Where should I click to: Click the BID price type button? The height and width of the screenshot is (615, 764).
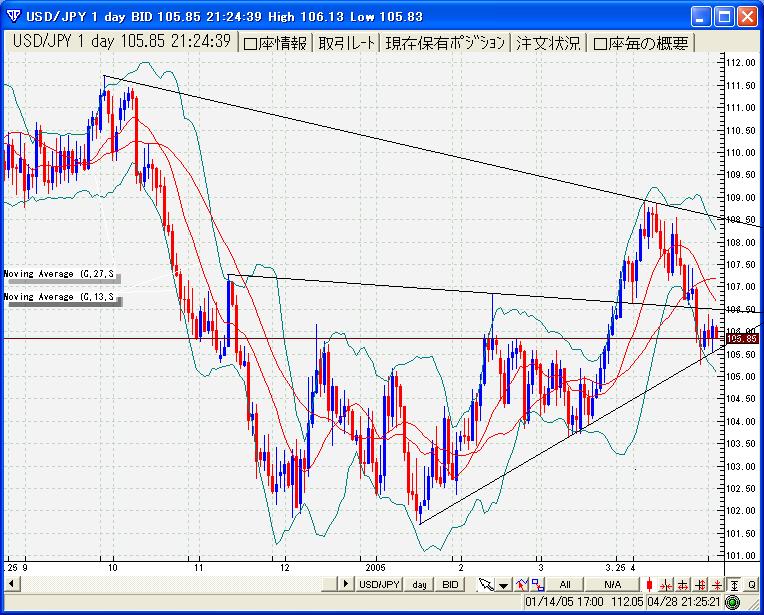451,584
